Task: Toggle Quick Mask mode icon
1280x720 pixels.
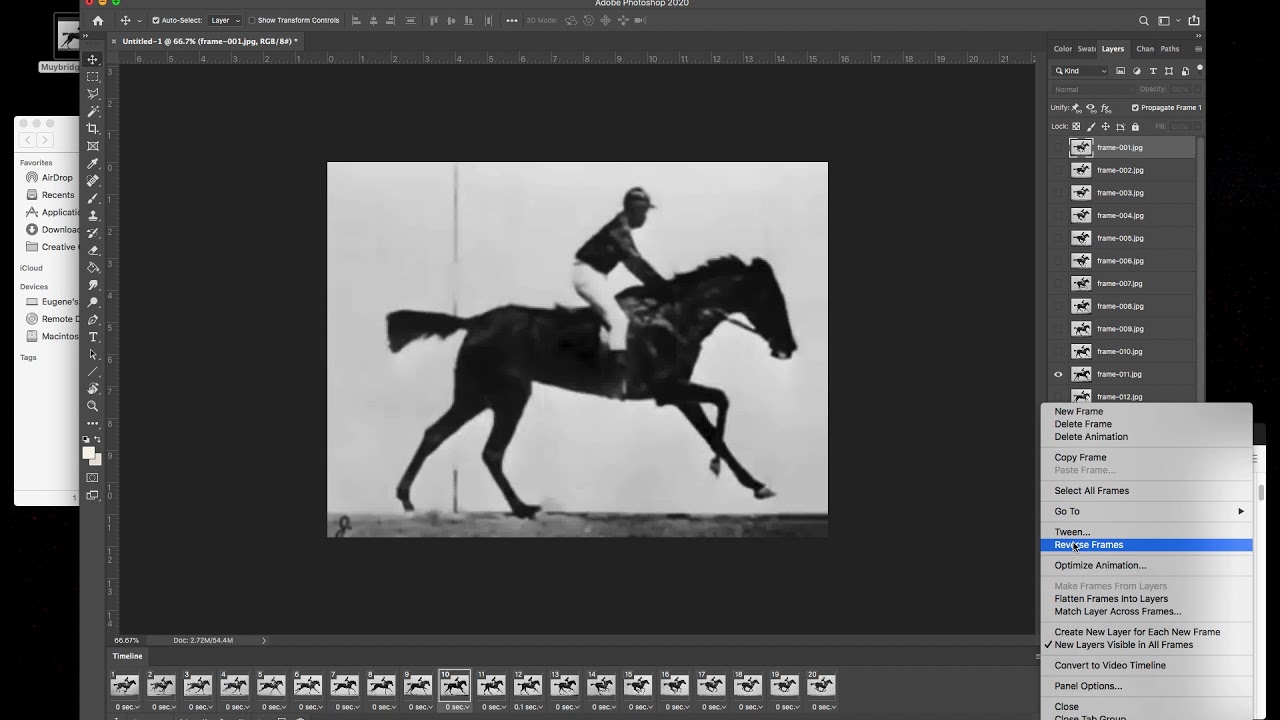Action: (93, 478)
